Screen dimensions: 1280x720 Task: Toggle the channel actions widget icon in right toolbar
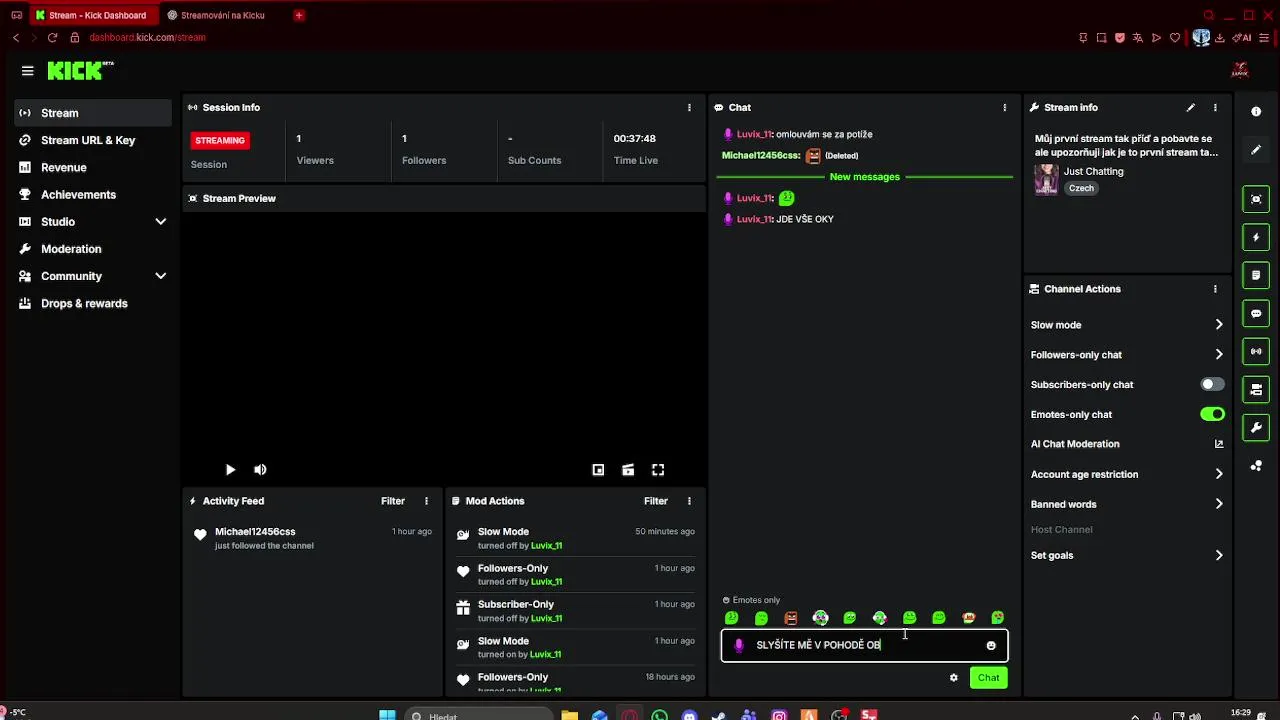pyautogui.click(x=1256, y=389)
